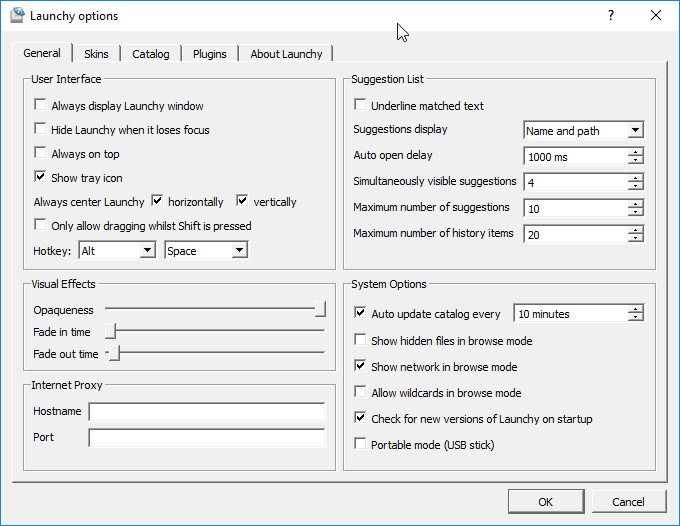Click the Fade out time slider handle
The height and width of the screenshot is (526, 680).
point(114,353)
